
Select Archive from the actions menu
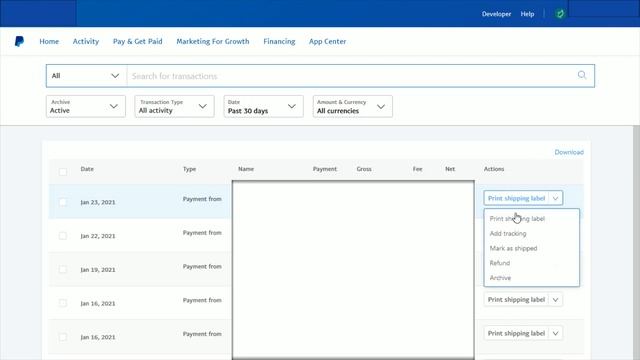pyautogui.click(x=531, y=278)
